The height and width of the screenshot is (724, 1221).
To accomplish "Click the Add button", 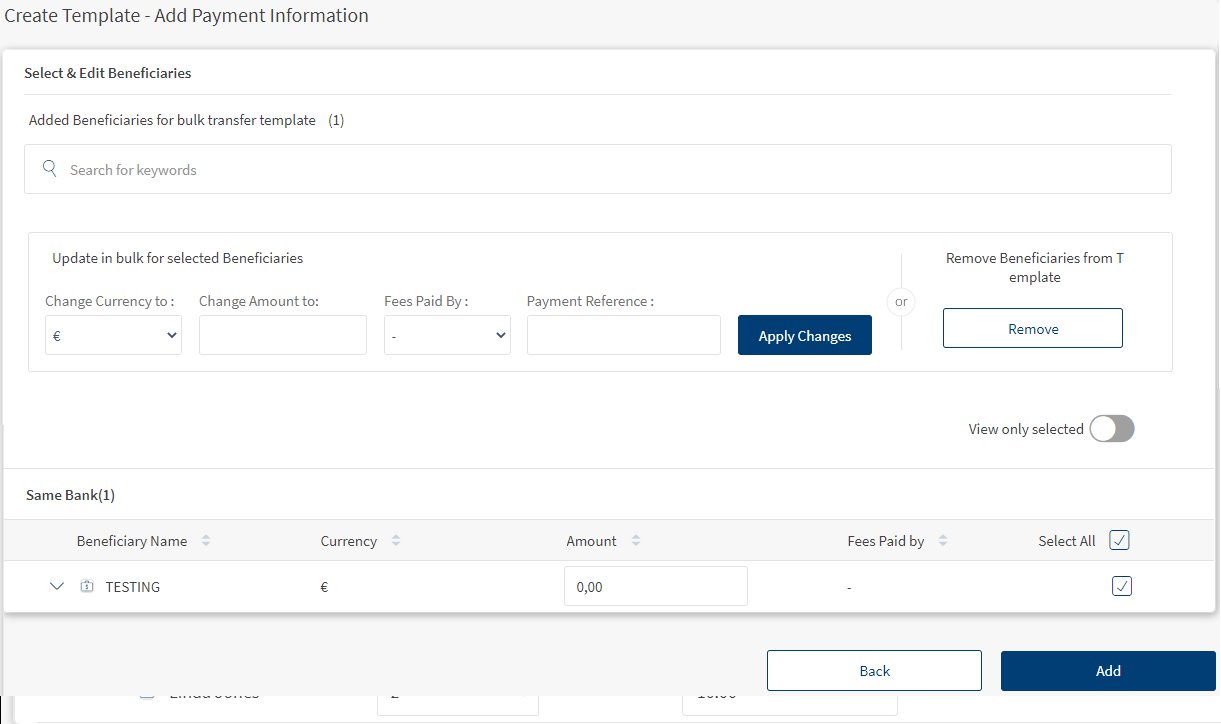I will 1108,671.
